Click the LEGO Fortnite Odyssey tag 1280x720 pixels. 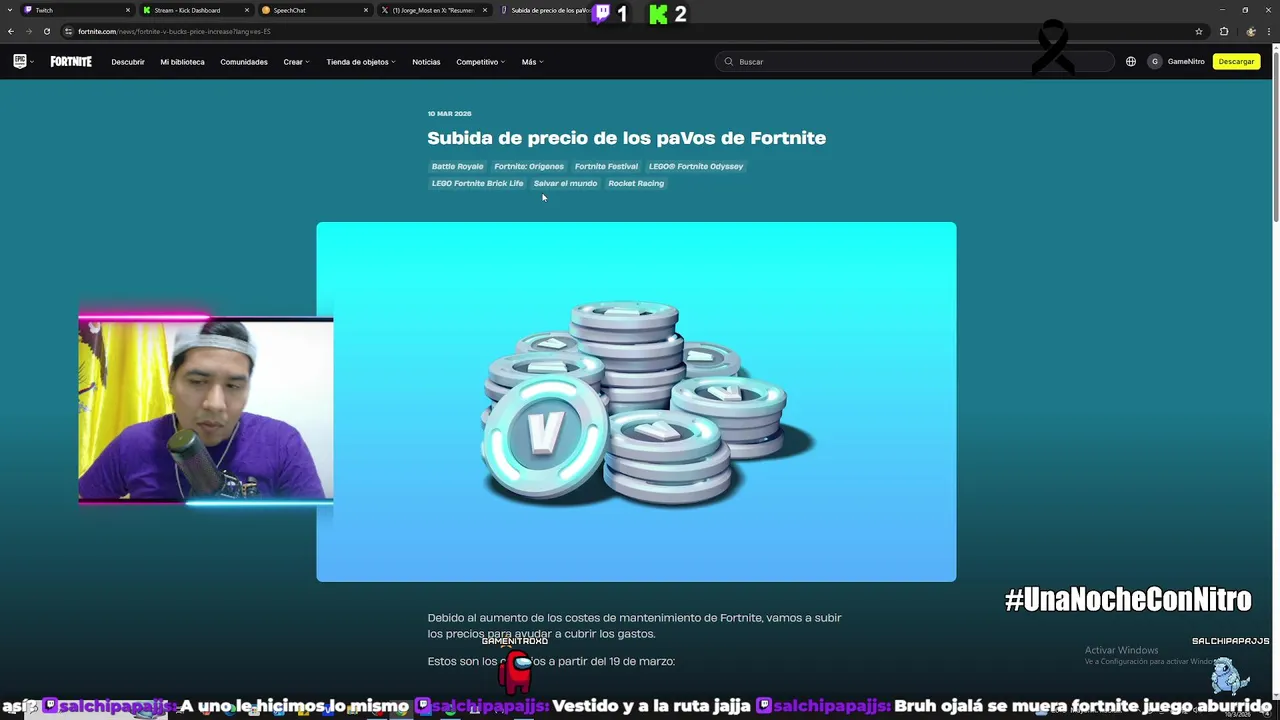click(696, 166)
